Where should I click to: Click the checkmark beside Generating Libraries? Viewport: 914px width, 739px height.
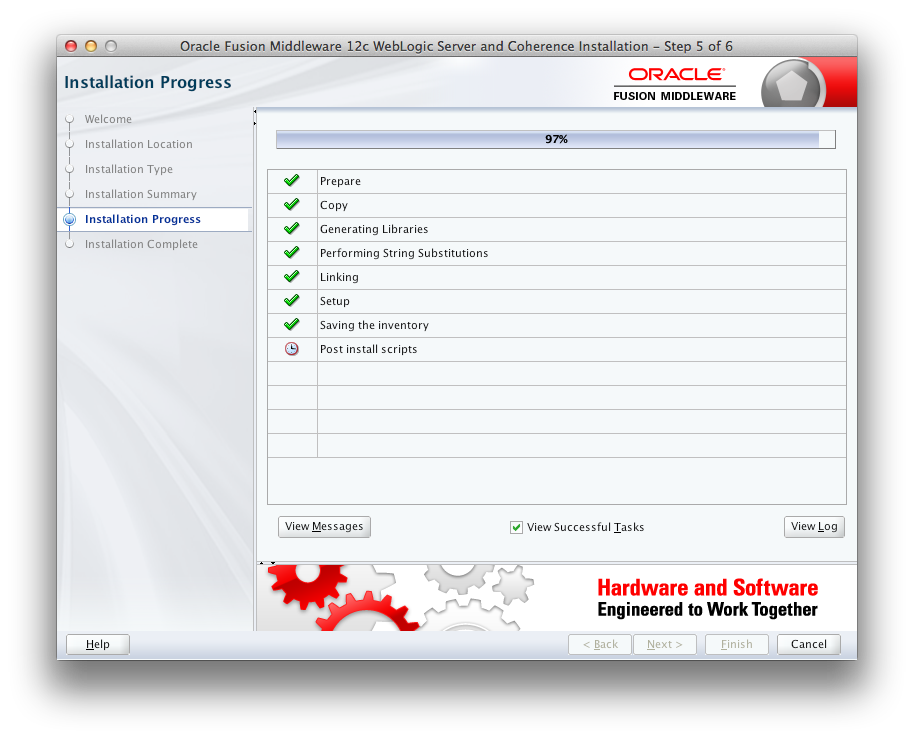pyautogui.click(x=291, y=228)
